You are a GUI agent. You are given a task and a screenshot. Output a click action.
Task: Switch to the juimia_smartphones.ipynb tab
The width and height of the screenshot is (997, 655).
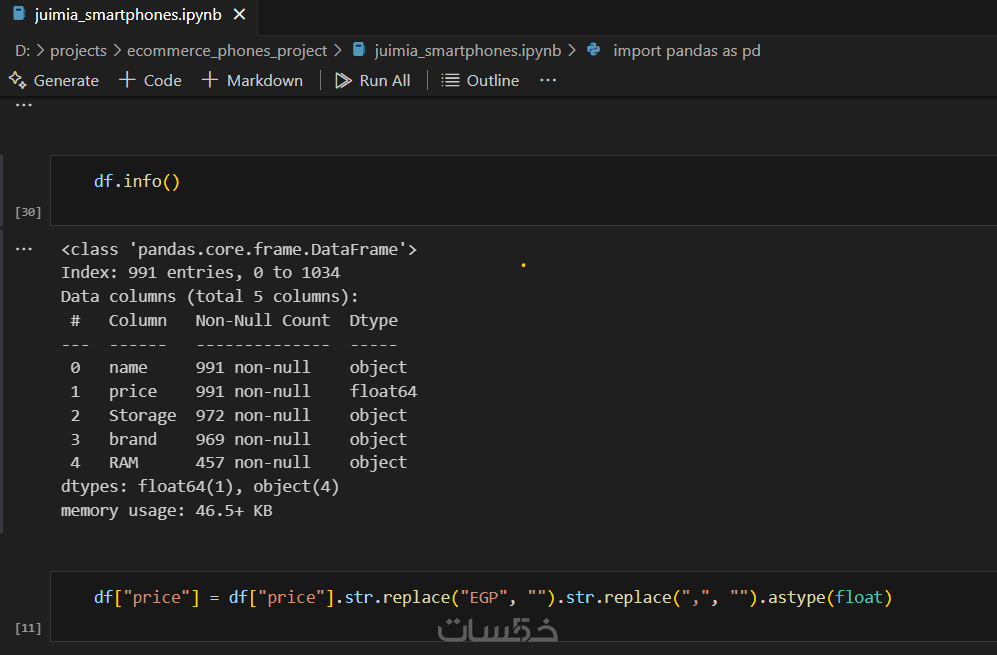click(x=128, y=15)
